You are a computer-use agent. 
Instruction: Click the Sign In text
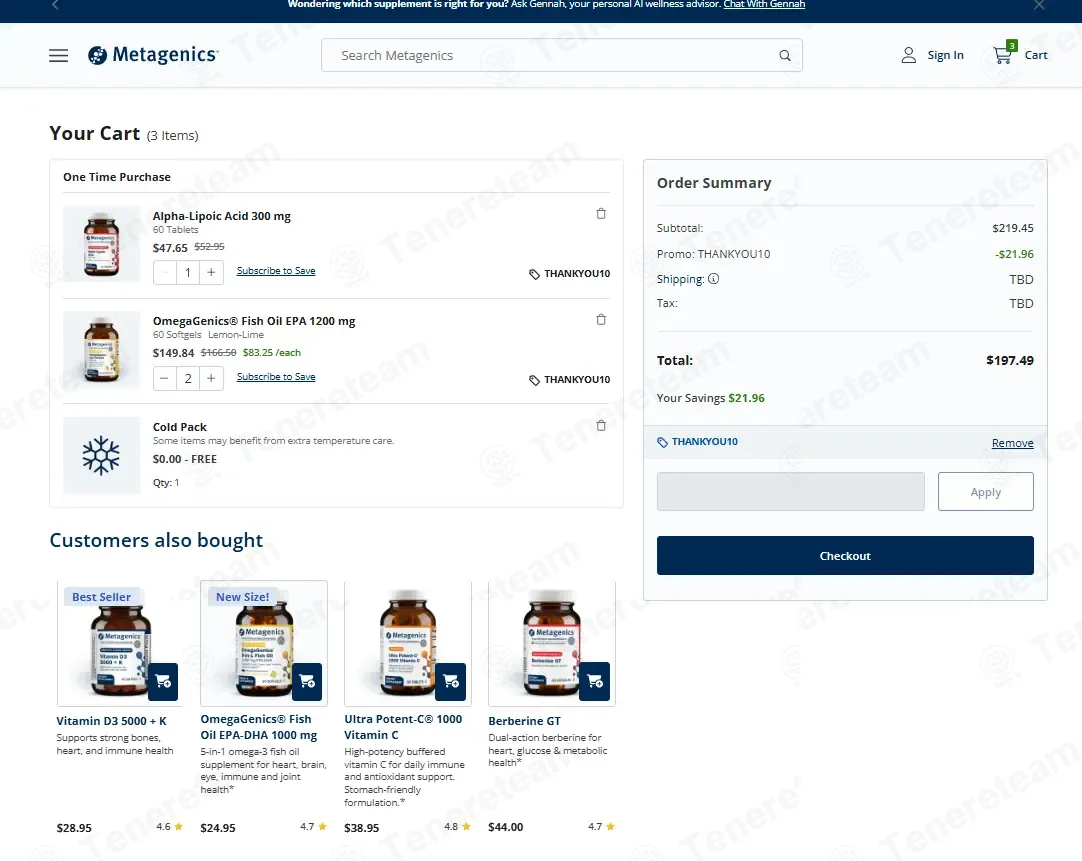coord(945,55)
